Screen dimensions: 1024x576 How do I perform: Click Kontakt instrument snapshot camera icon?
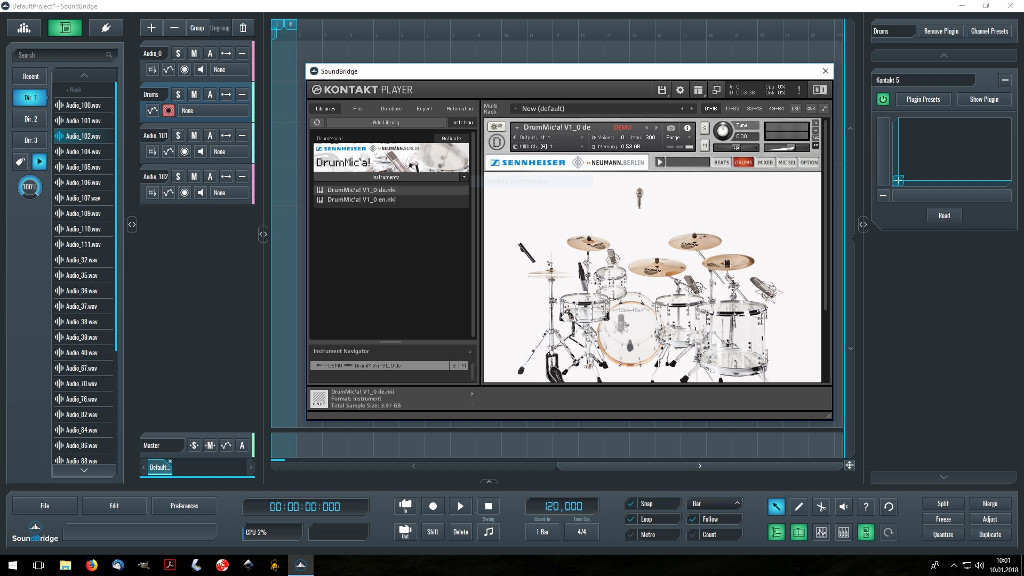671,128
